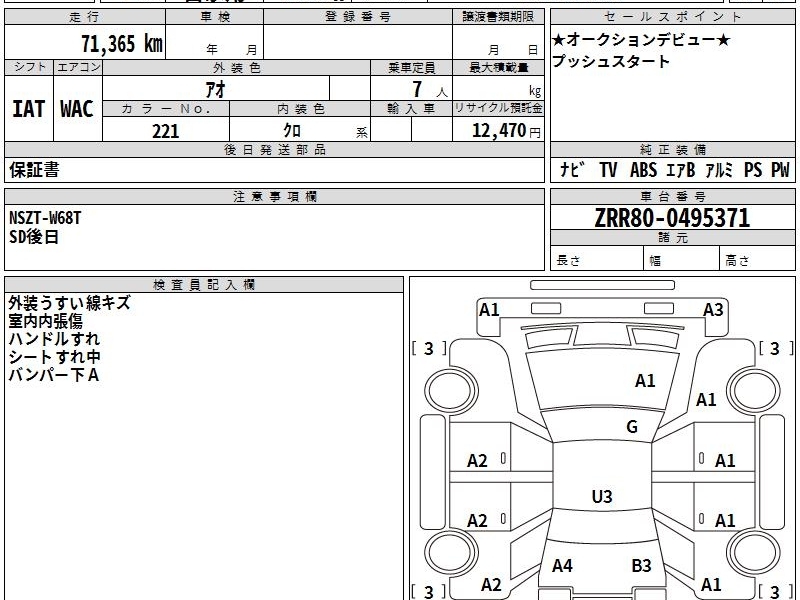The width and height of the screenshot is (800, 600).
Task: Select the セールスポイント header
Action: (x=672, y=17)
